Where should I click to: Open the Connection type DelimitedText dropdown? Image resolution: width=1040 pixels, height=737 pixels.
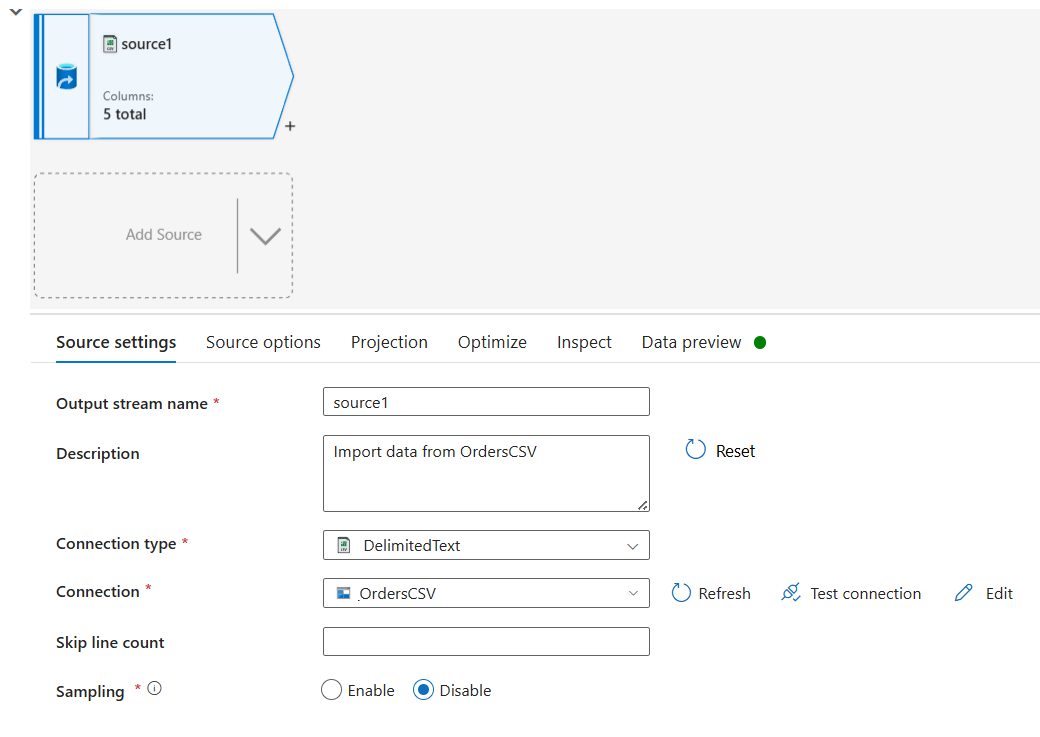tap(486, 545)
